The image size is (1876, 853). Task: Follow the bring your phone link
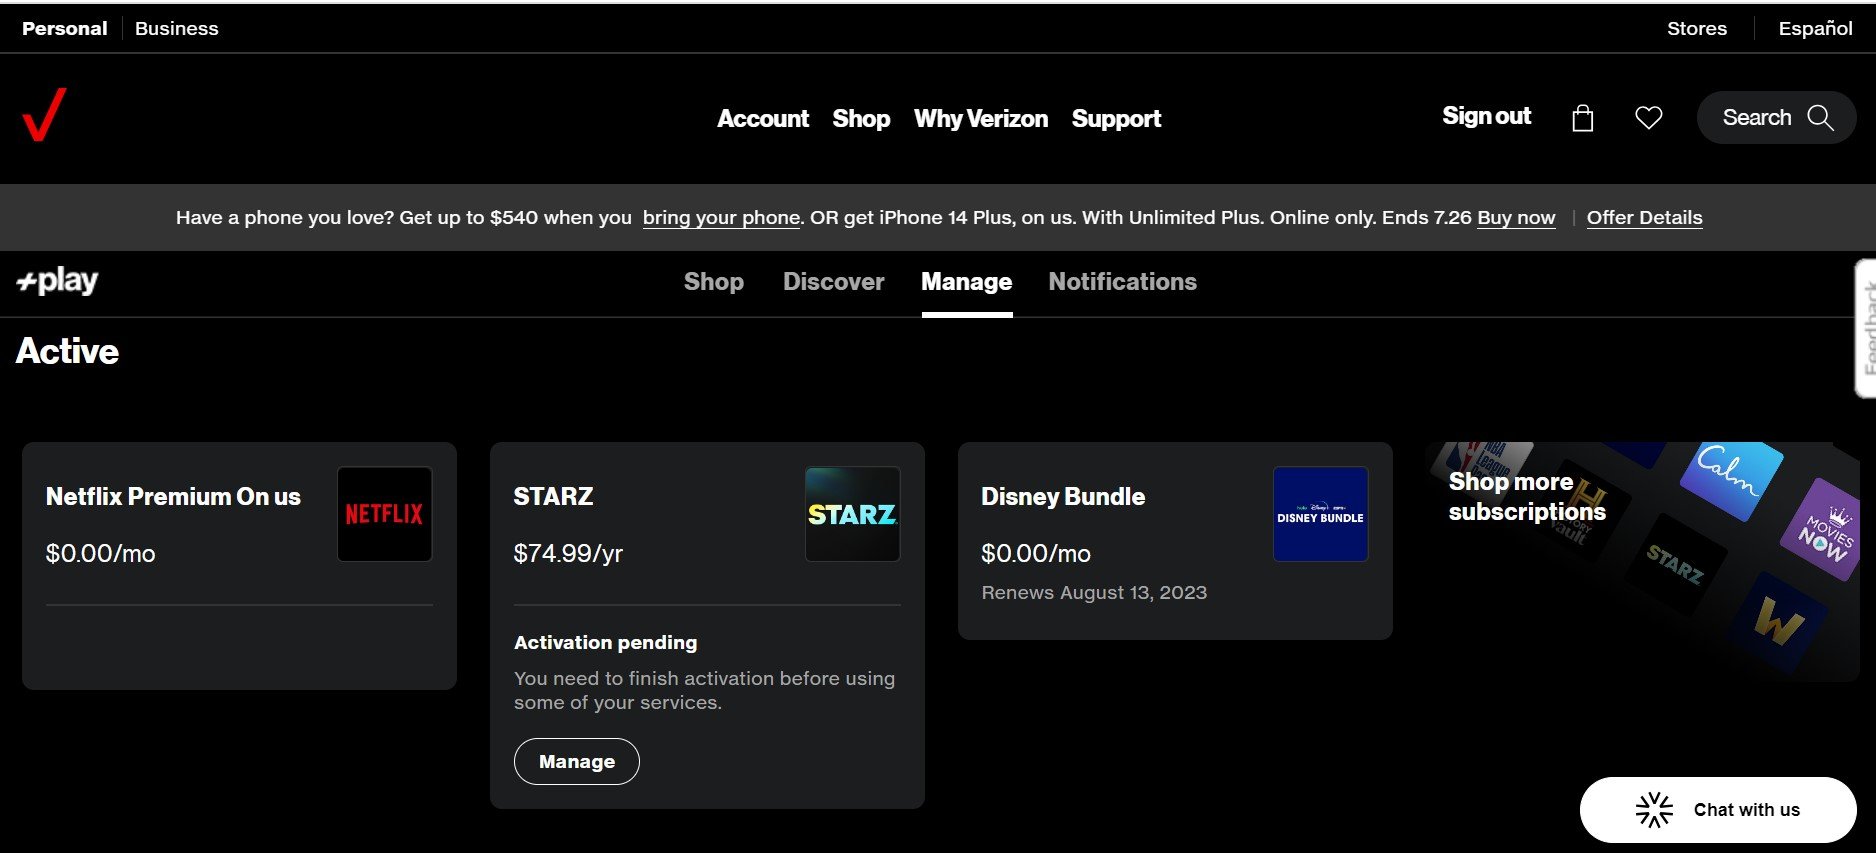pyautogui.click(x=721, y=218)
